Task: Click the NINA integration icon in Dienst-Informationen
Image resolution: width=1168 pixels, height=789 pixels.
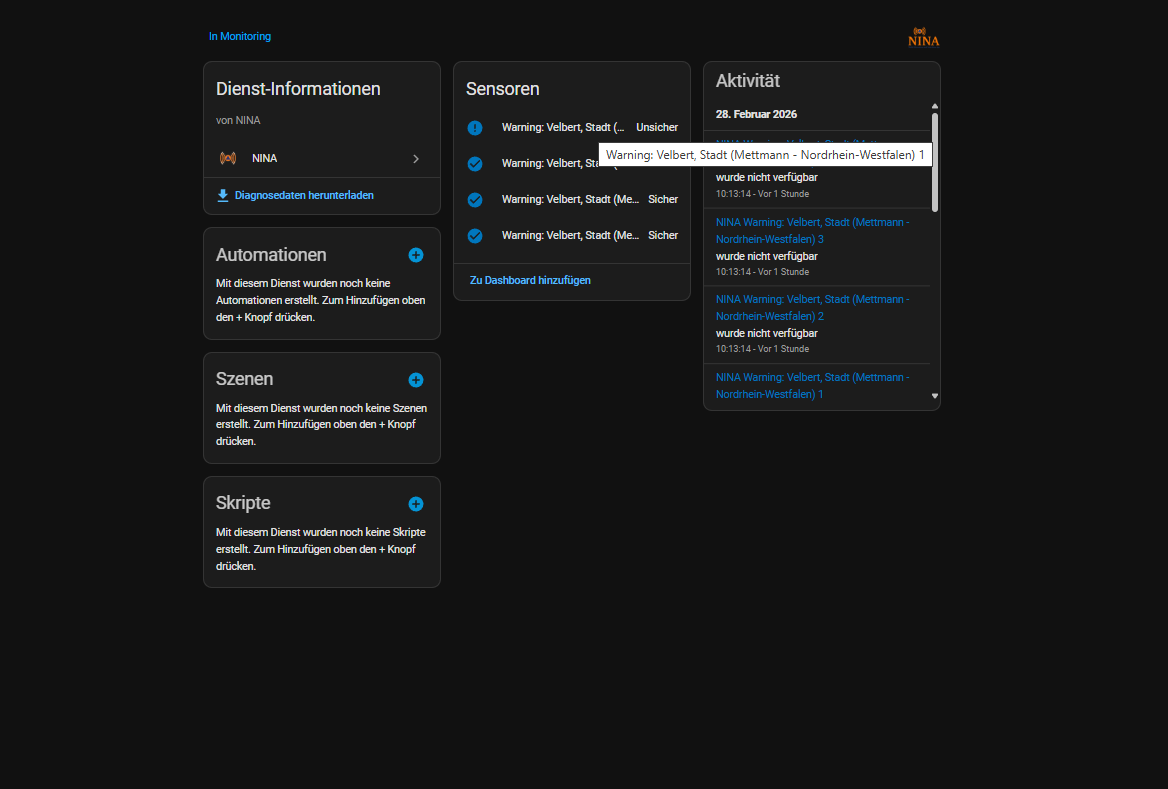Action: point(228,158)
